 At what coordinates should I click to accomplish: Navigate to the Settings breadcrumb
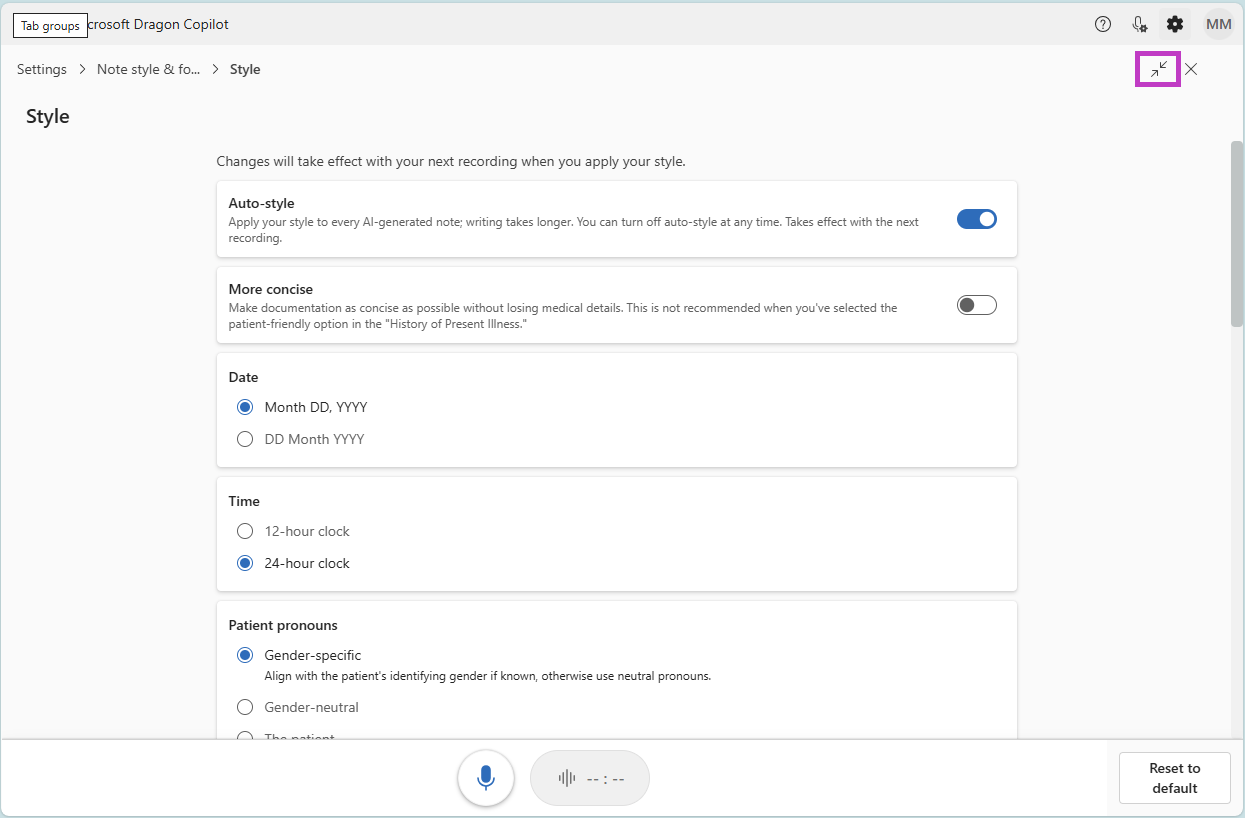click(x=41, y=69)
